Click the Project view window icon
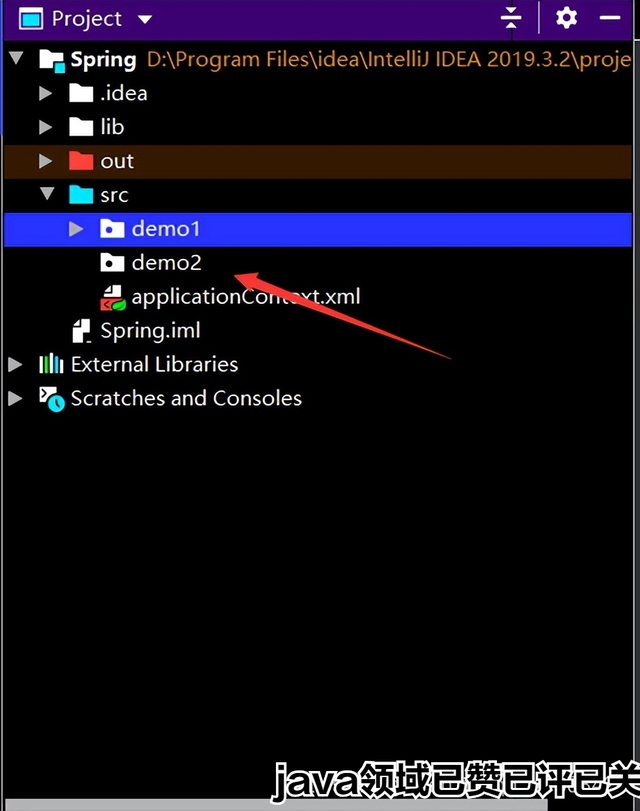 coord(31,19)
